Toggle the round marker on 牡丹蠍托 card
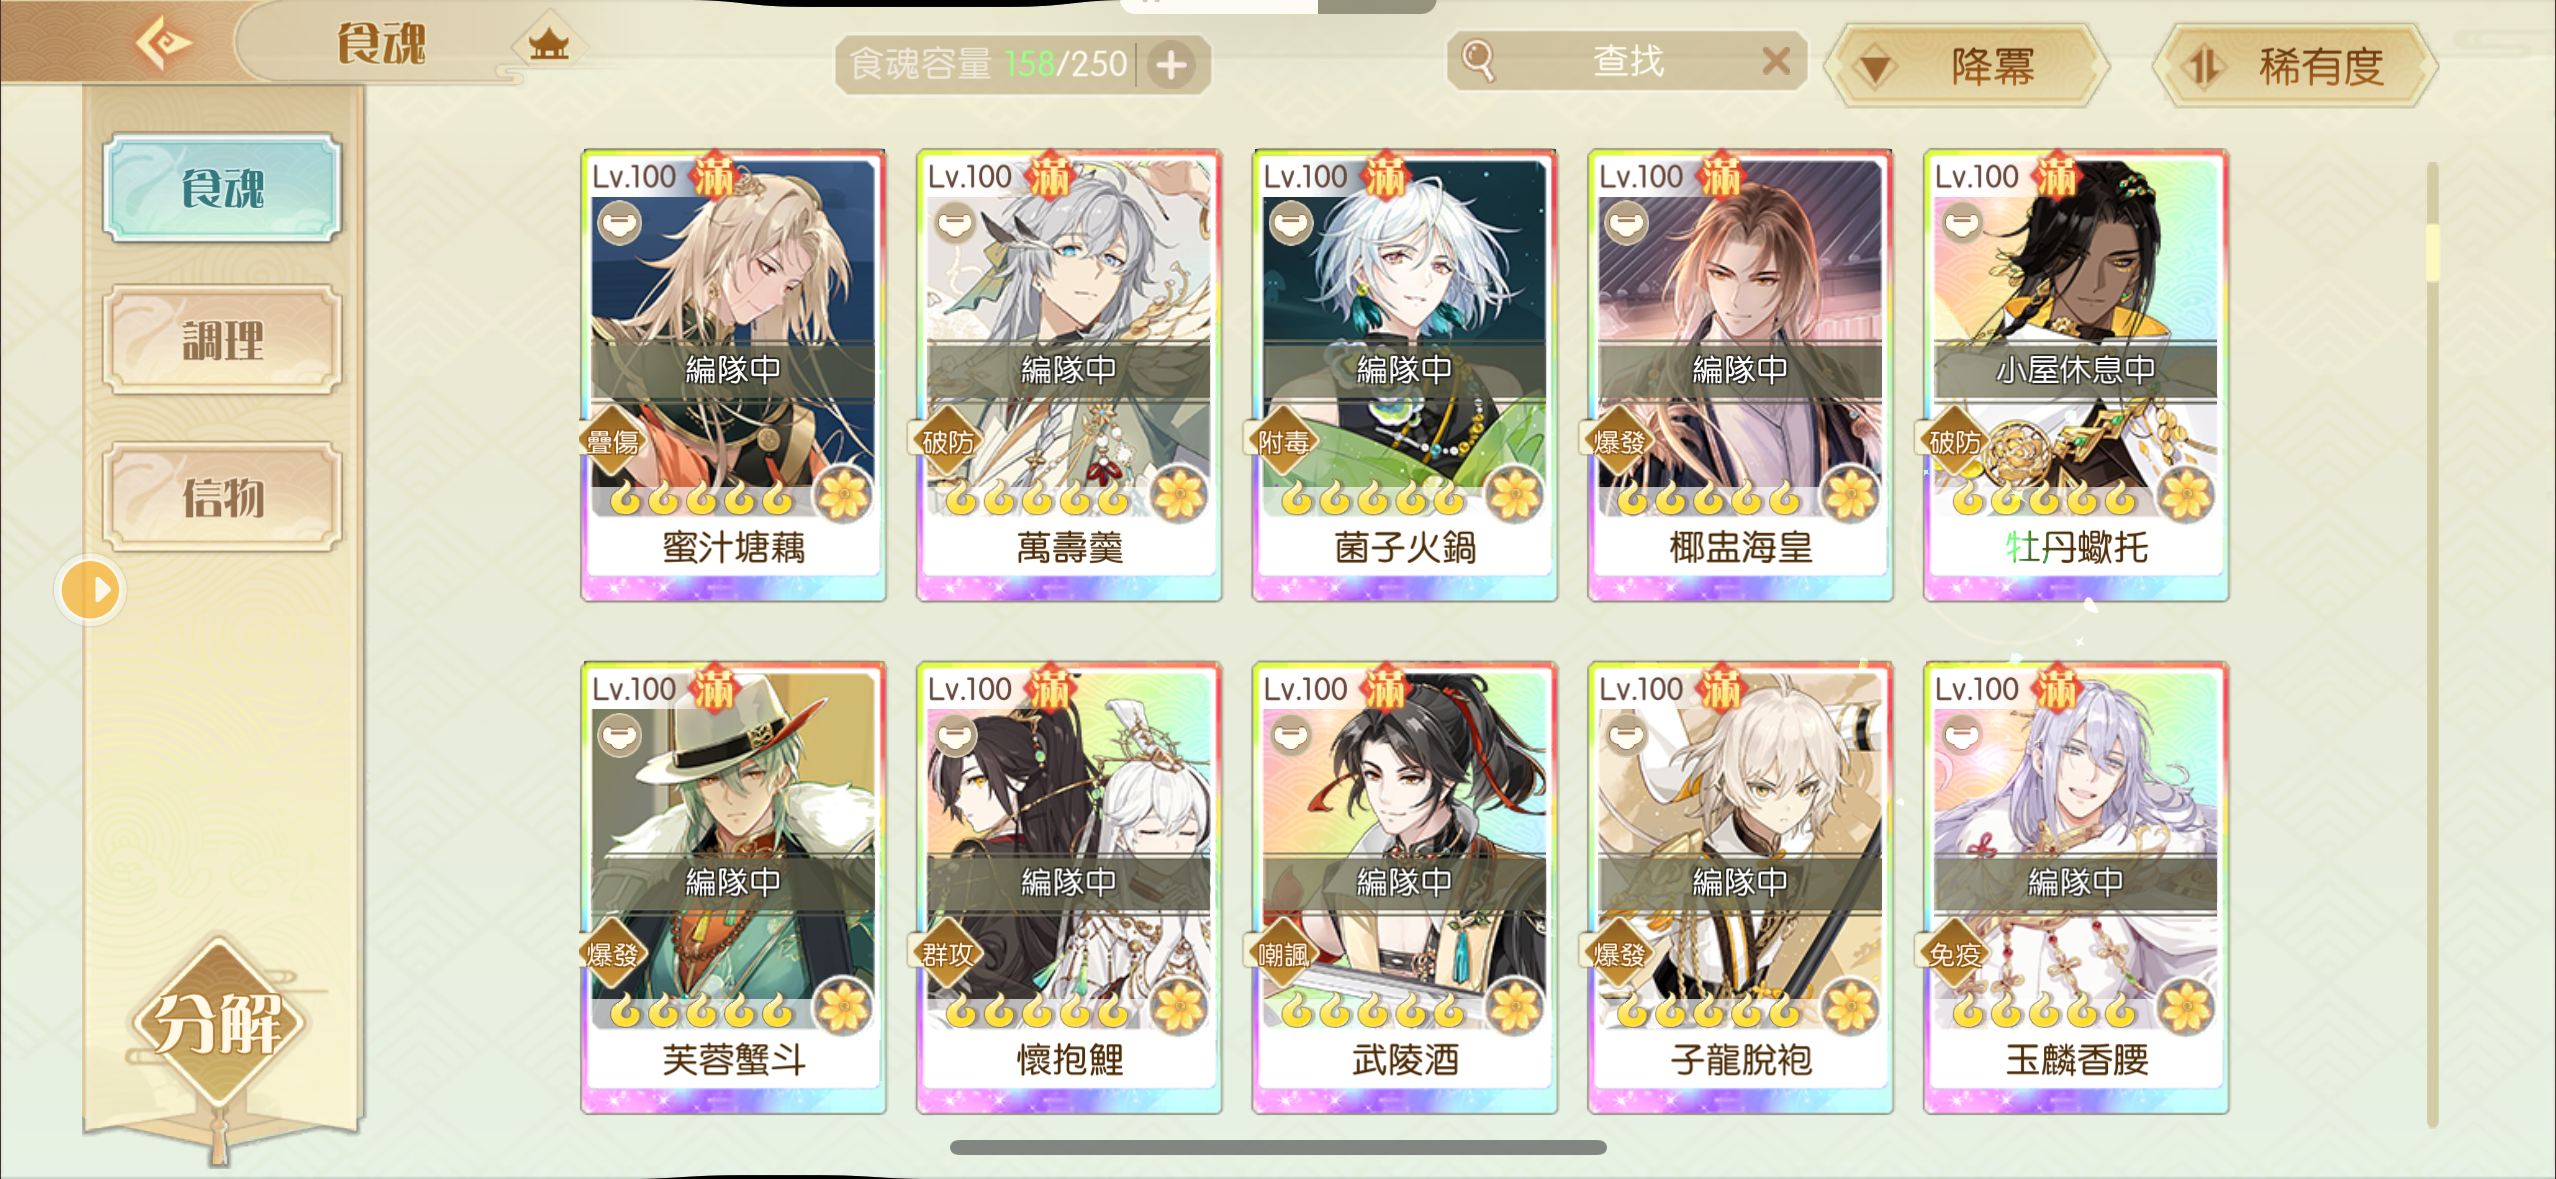Viewport: 2556px width, 1179px height. [x=1963, y=222]
